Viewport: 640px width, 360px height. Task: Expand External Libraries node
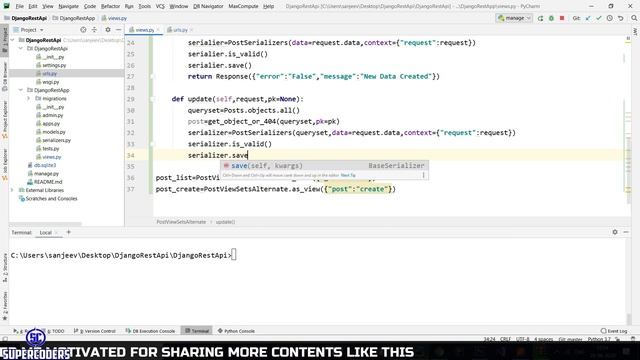pos(13,190)
